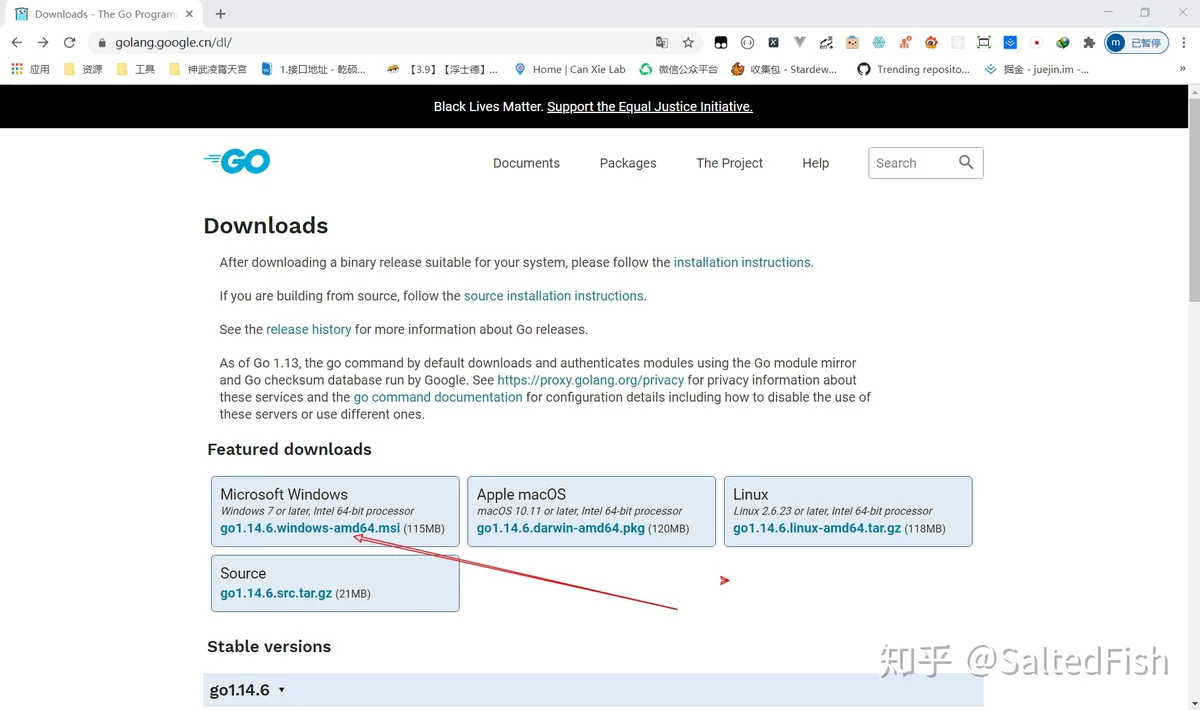Download go1.14.6.darwin-amd64.pkg

[561, 528]
